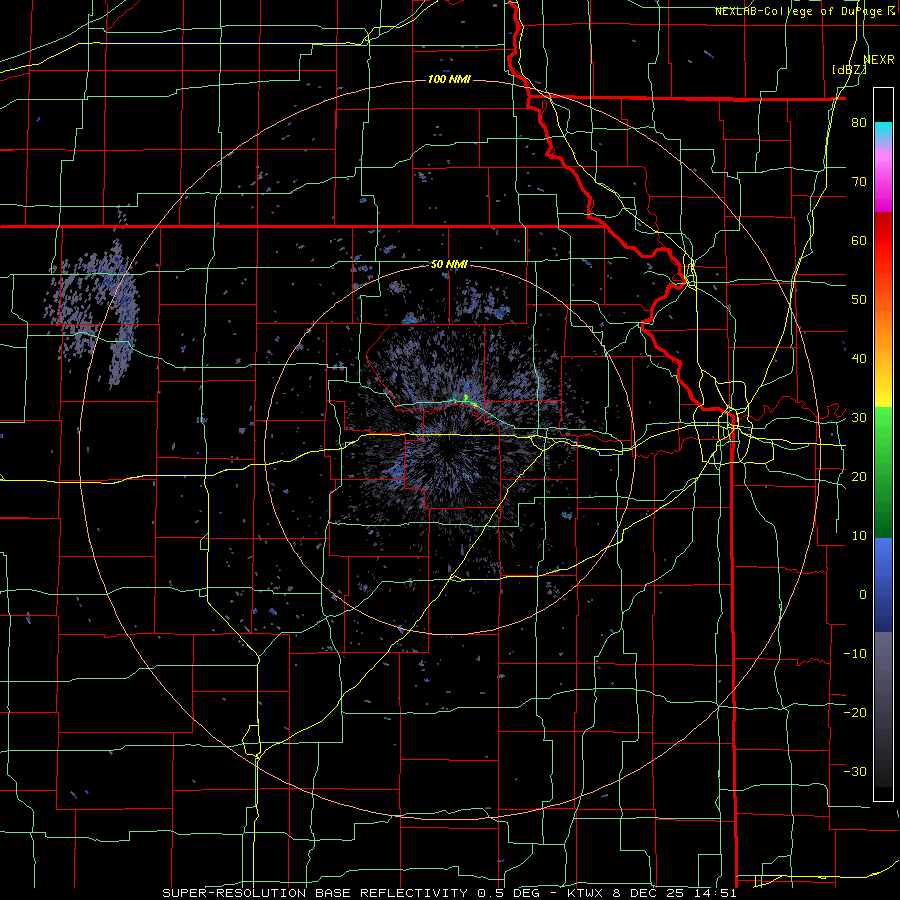The height and width of the screenshot is (900, 900).
Task: Select the 20 value on the dBZ scale
Action: click(x=859, y=476)
